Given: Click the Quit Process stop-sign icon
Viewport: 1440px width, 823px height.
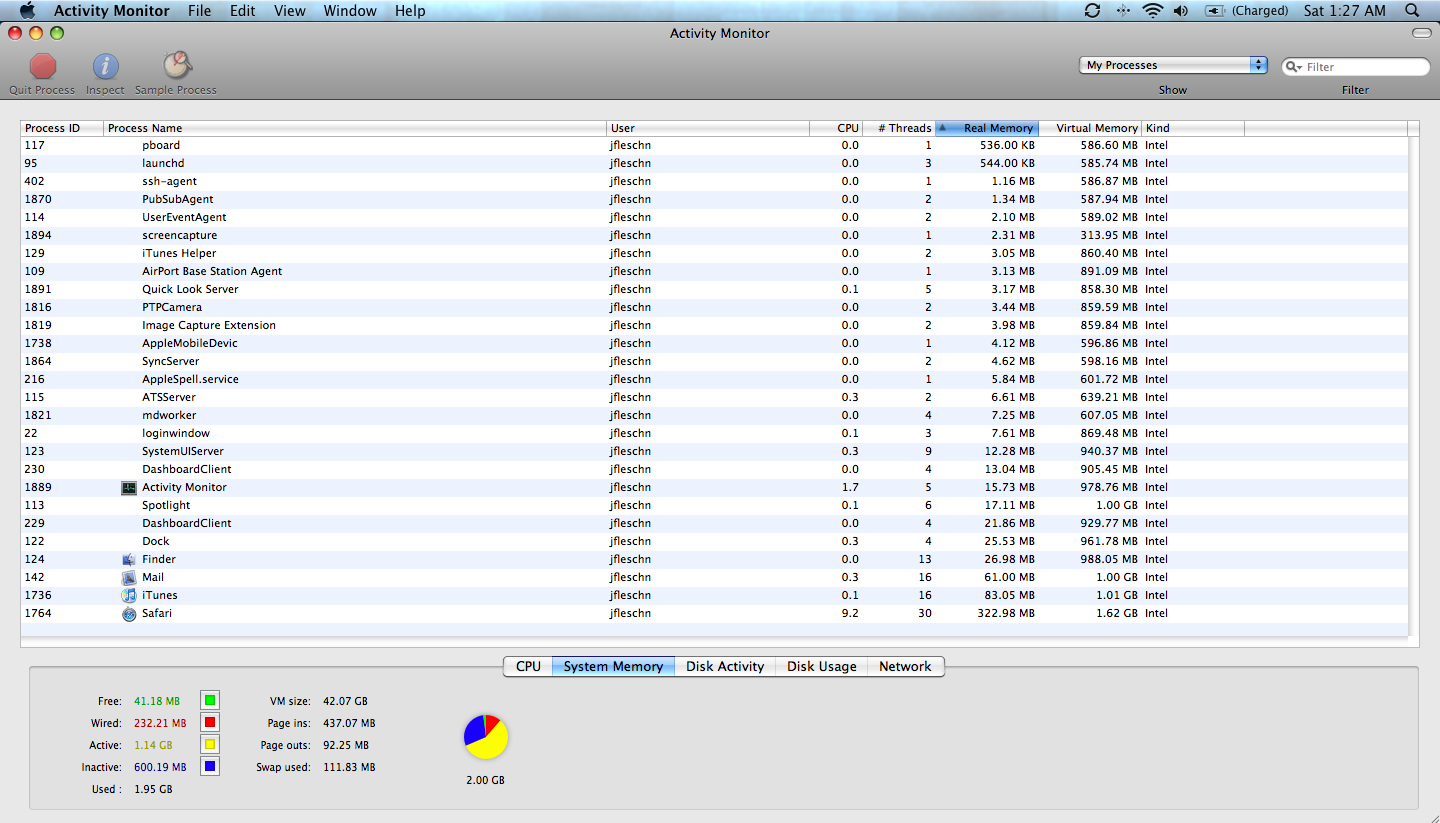Looking at the screenshot, I should pos(43,67).
